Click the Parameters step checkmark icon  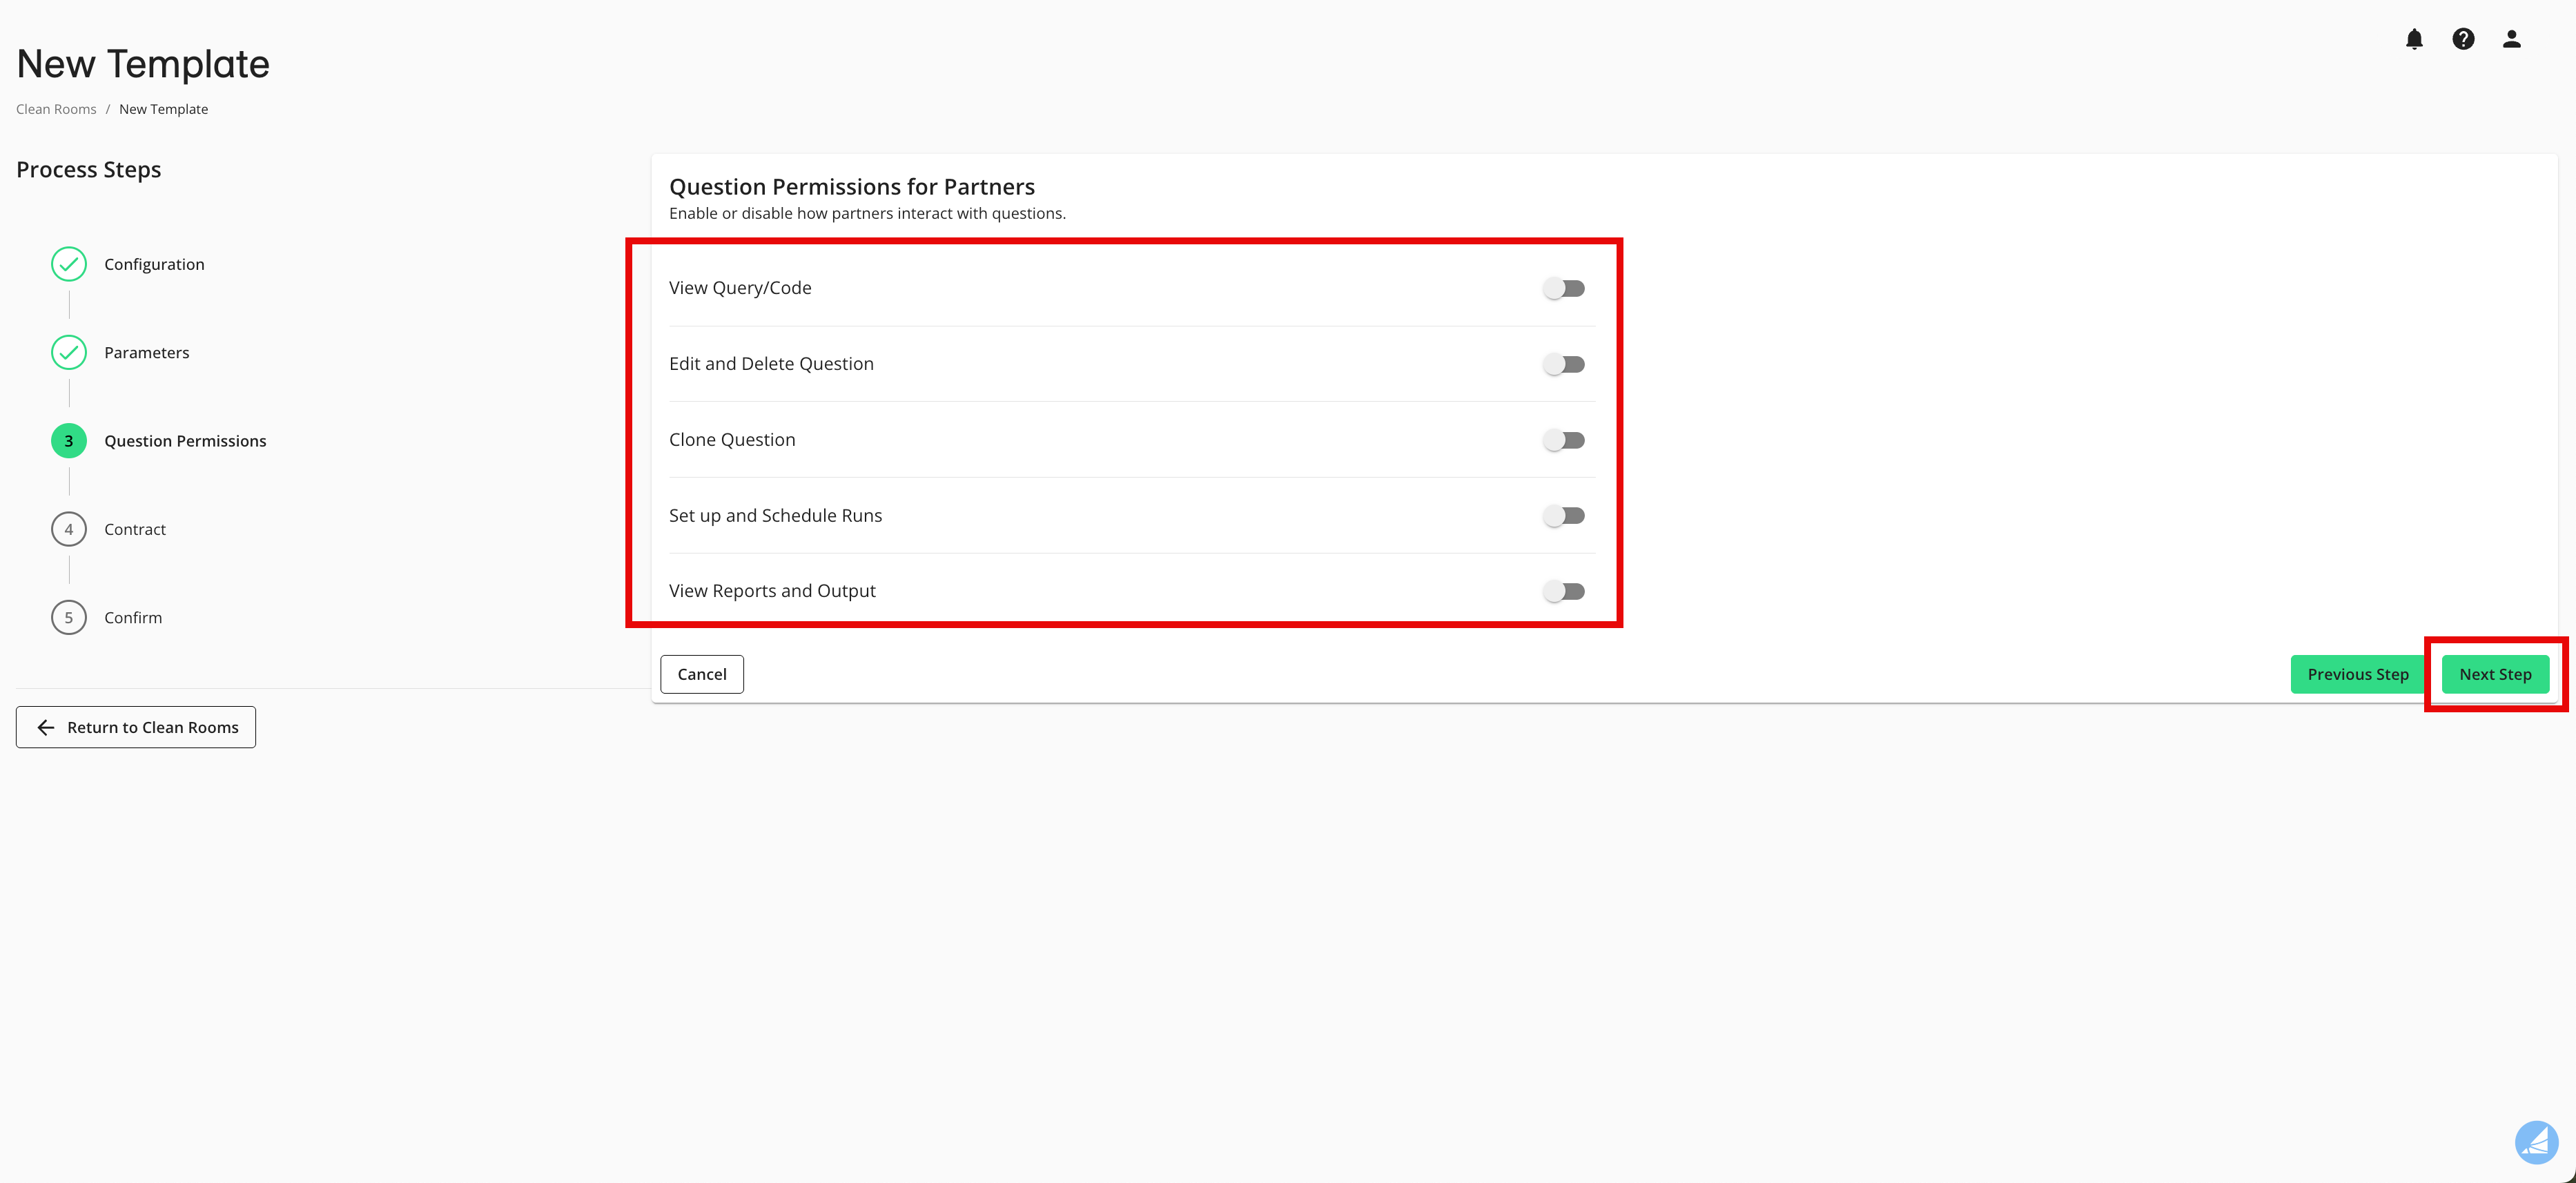[x=68, y=352]
